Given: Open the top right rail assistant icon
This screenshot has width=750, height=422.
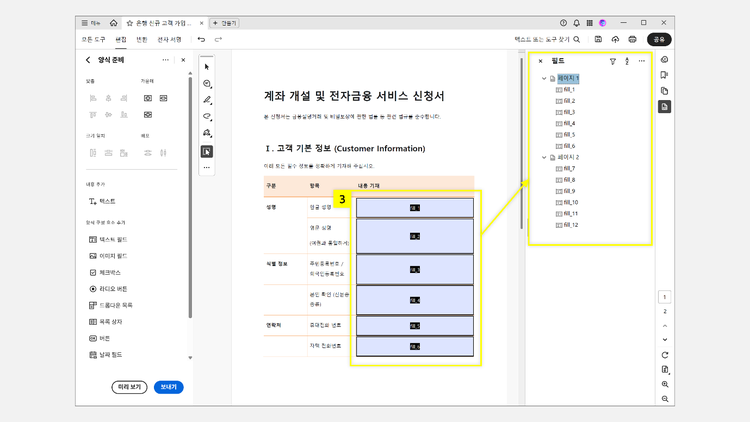Looking at the screenshot, I should [x=664, y=60].
